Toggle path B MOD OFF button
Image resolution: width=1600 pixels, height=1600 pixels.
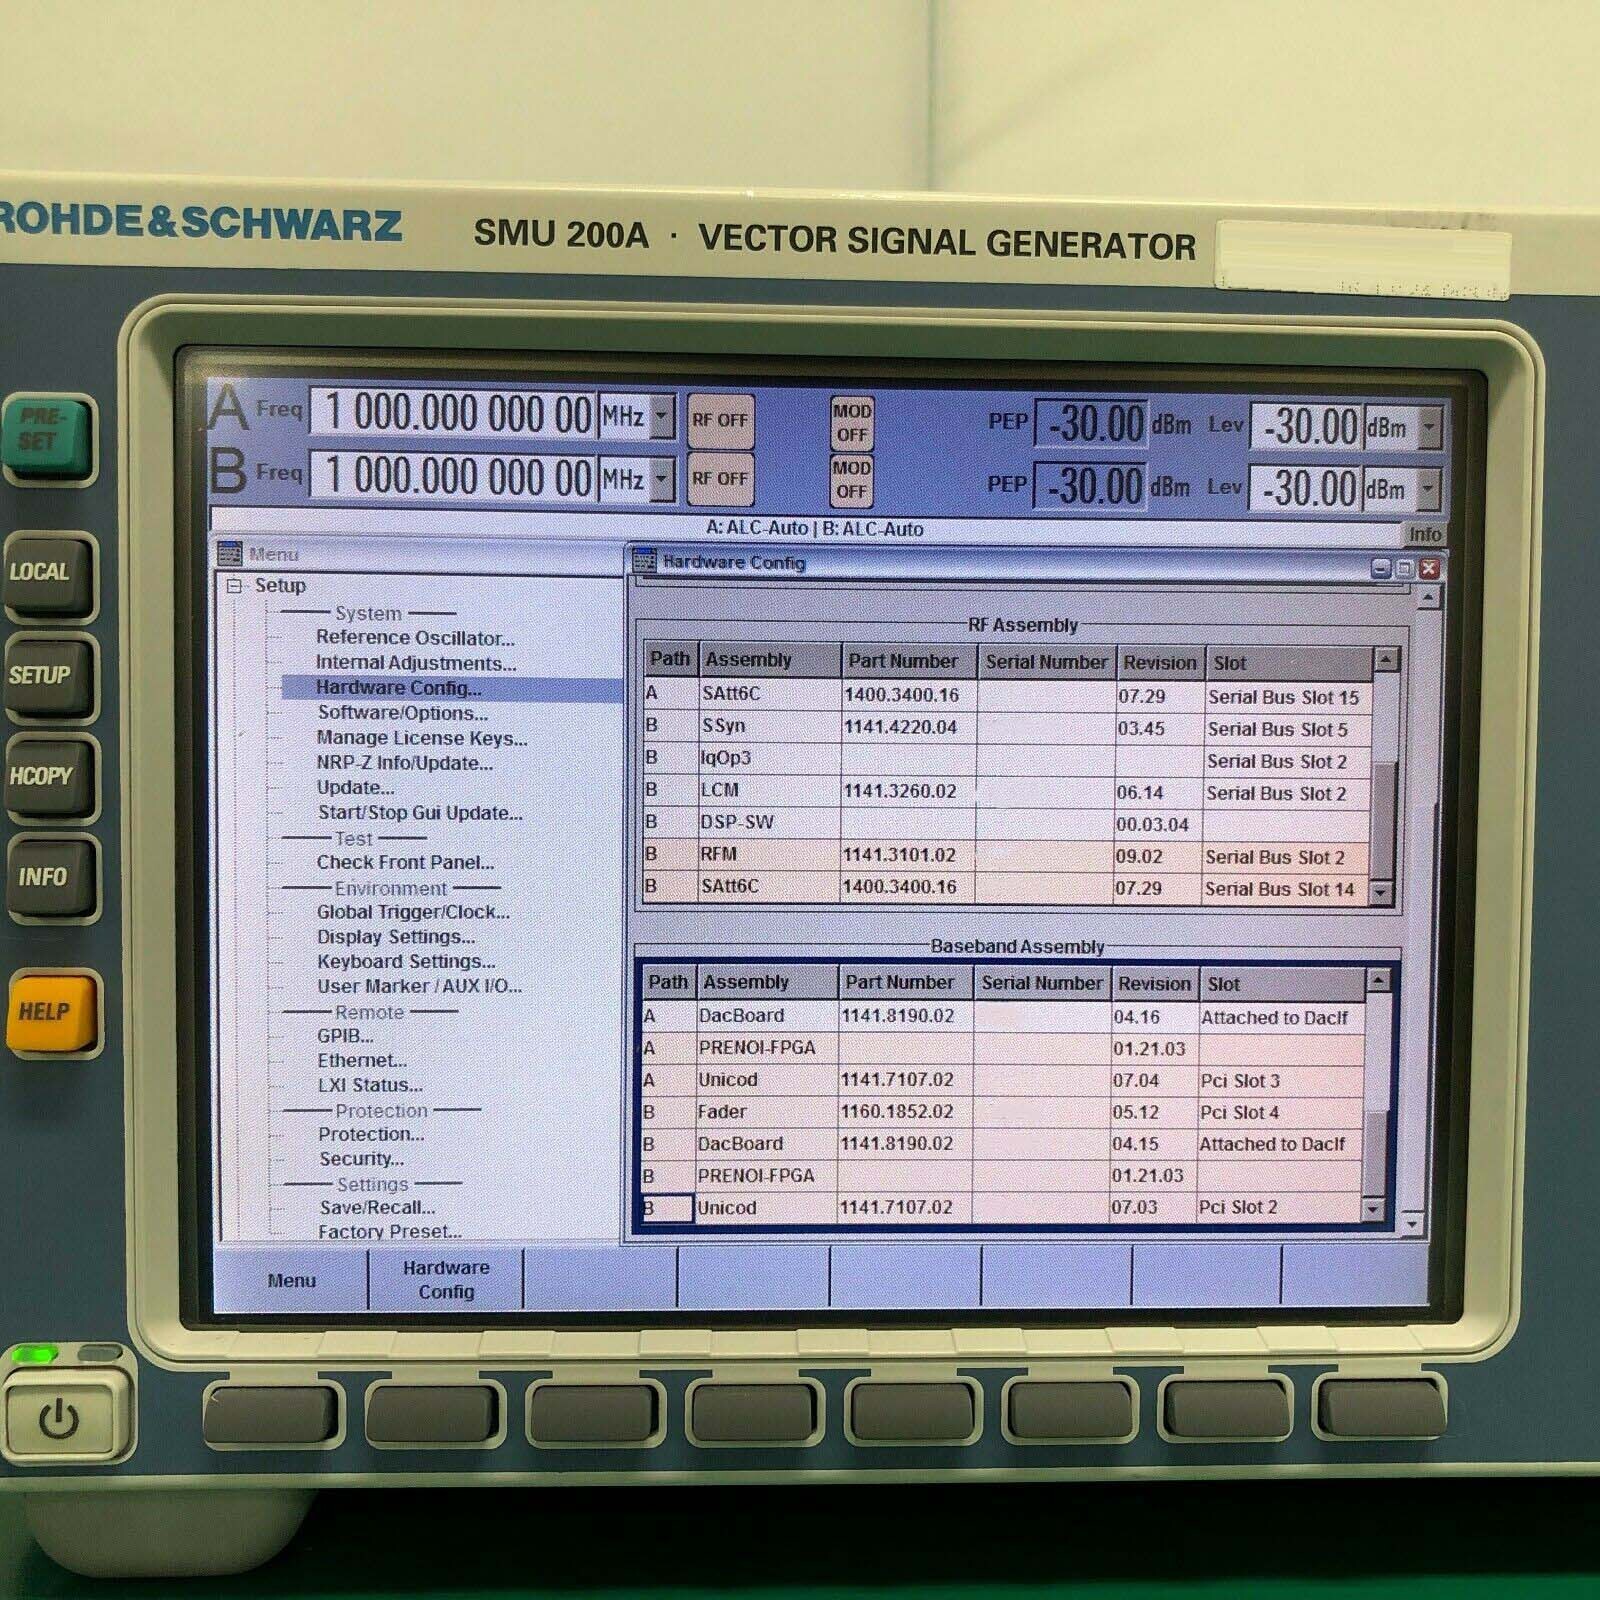click(852, 479)
